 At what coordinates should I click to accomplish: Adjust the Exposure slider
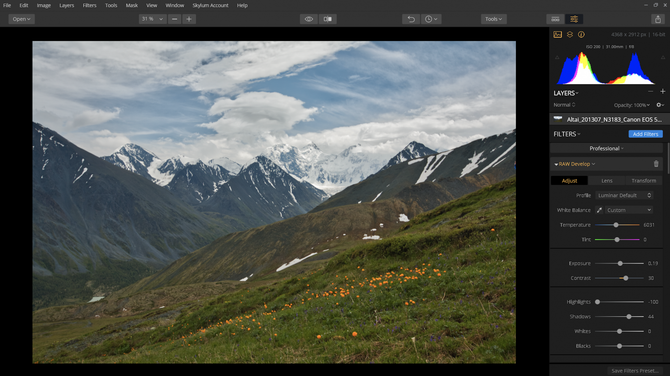click(x=619, y=264)
